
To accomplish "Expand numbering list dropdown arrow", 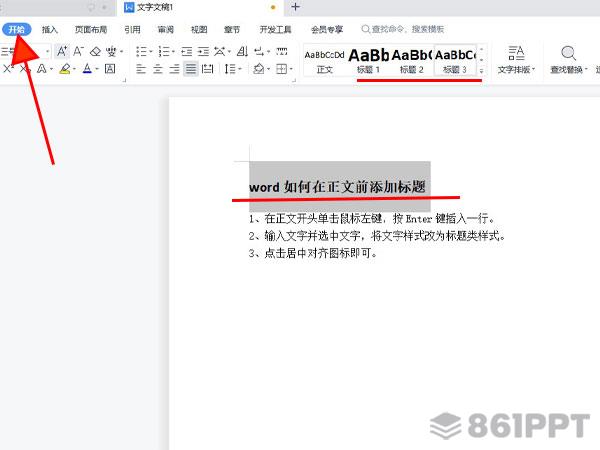I will 173,51.
